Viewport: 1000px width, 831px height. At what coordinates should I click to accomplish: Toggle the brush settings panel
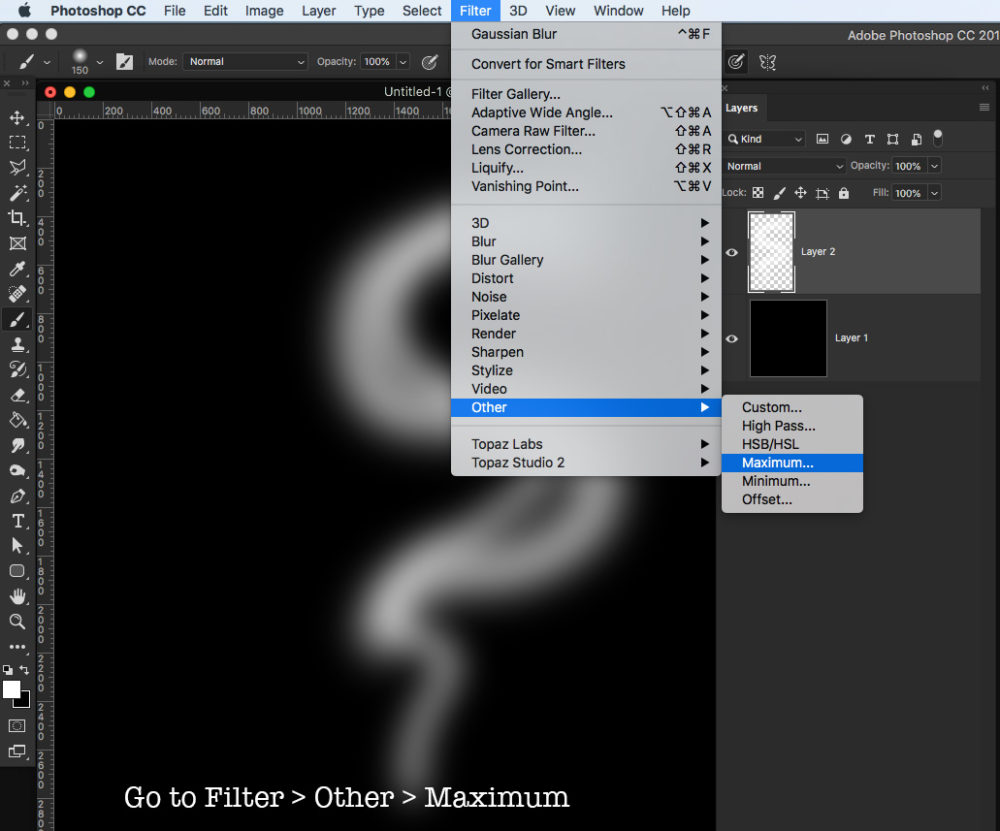[124, 61]
